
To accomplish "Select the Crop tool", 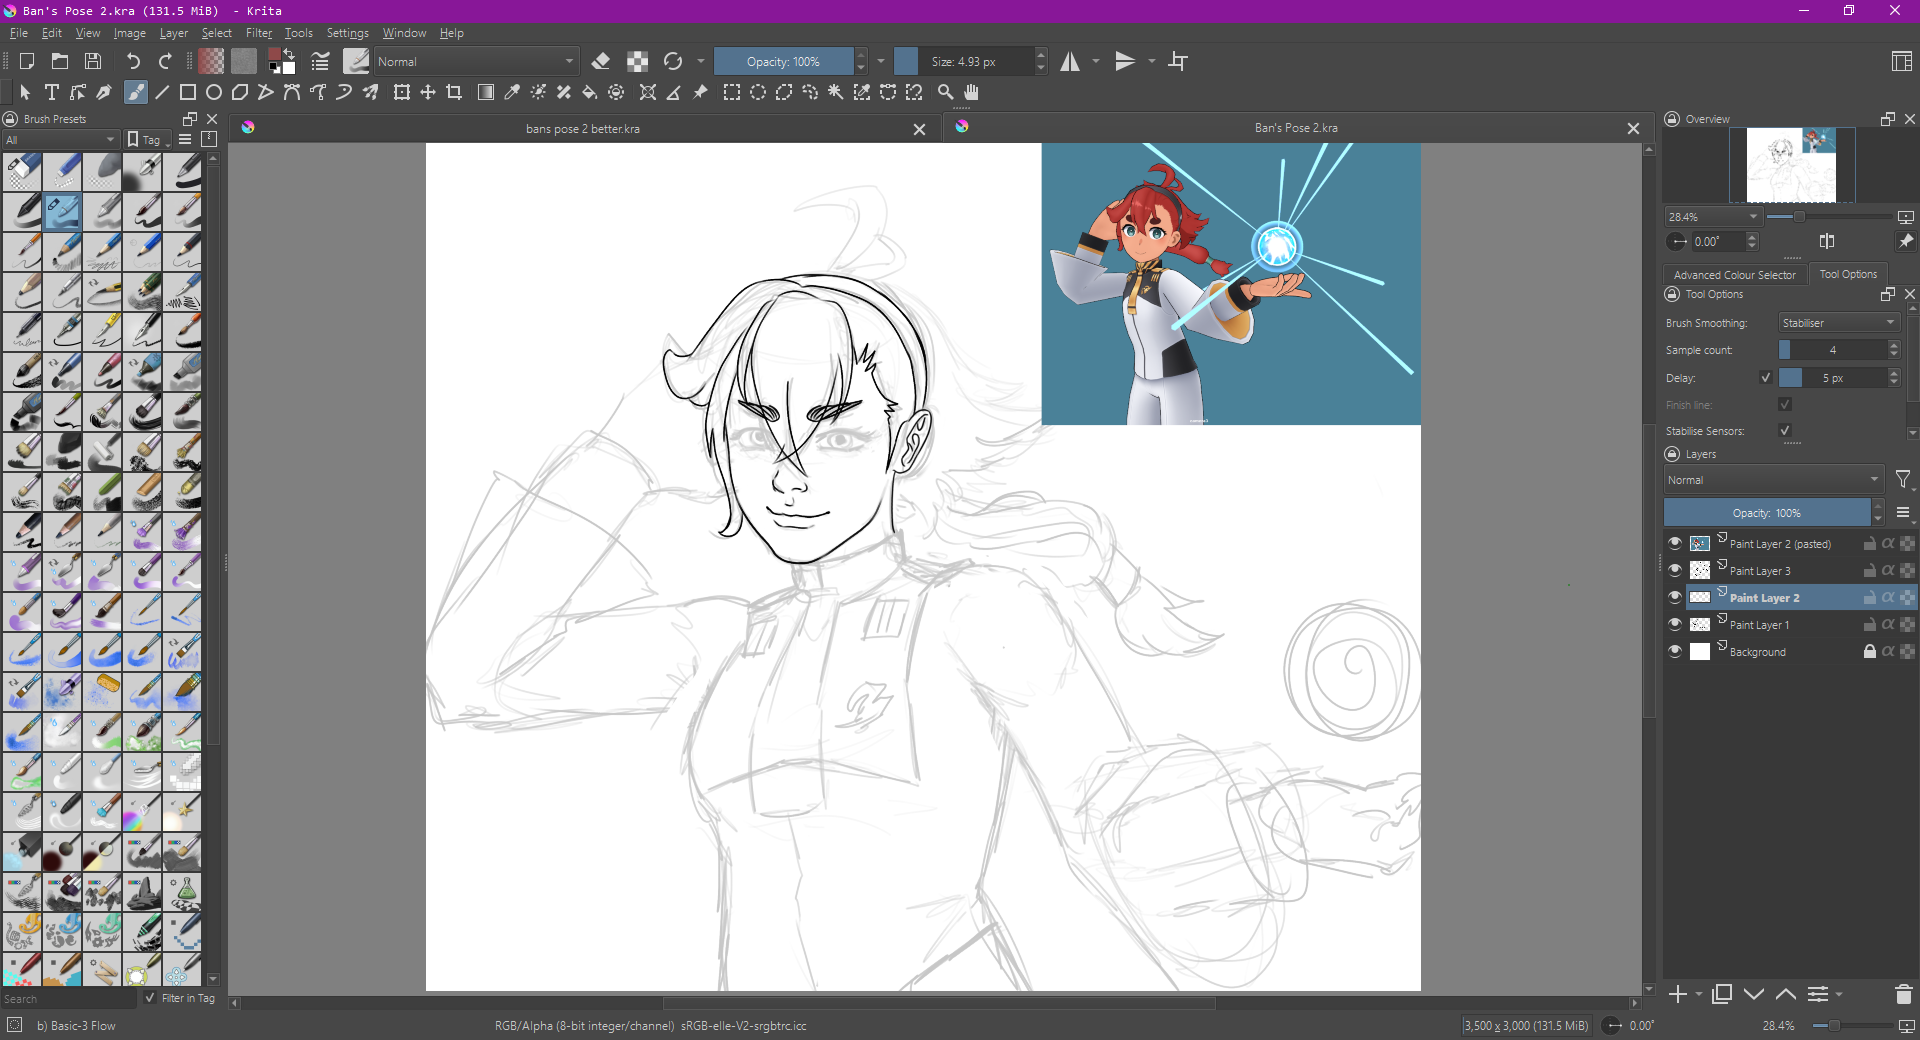I will click(x=454, y=92).
